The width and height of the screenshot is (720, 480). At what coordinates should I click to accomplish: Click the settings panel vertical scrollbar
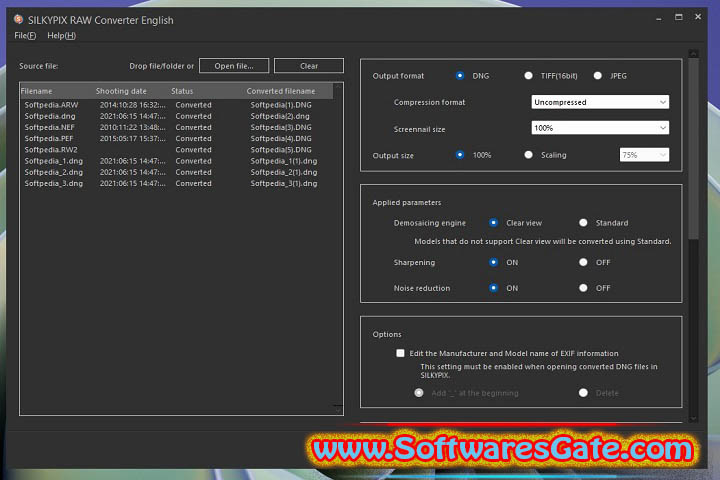click(x=693, y=148)
